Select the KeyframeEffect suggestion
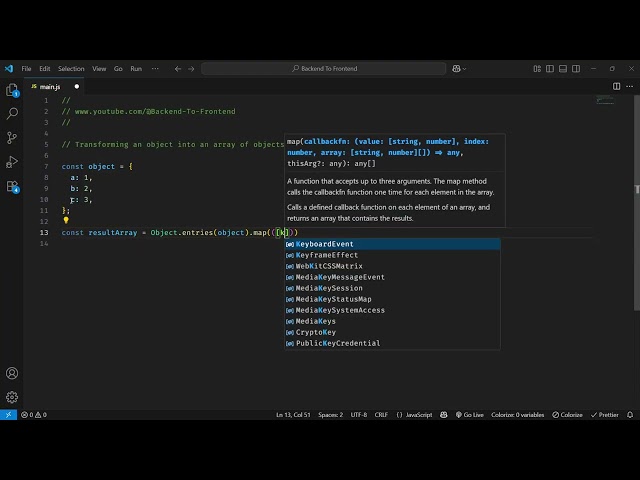The height and width of the screenshot is (480, 640). tap(392, 255)
